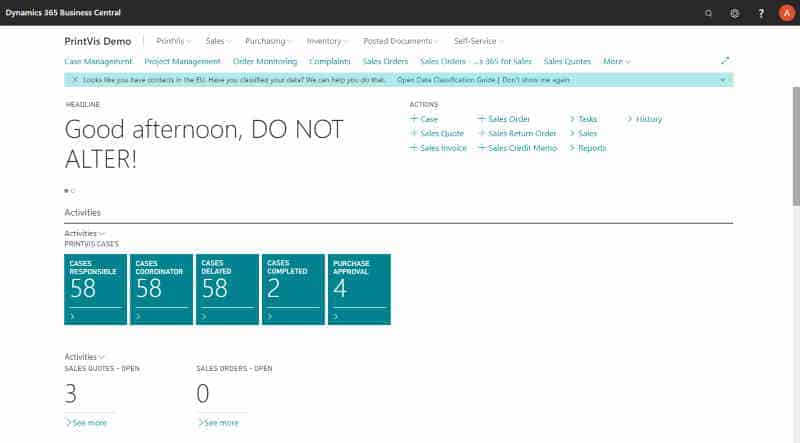Click the chevron icon beside History
The height and width of the screenshot is (443, 800).
pos(630,119)
